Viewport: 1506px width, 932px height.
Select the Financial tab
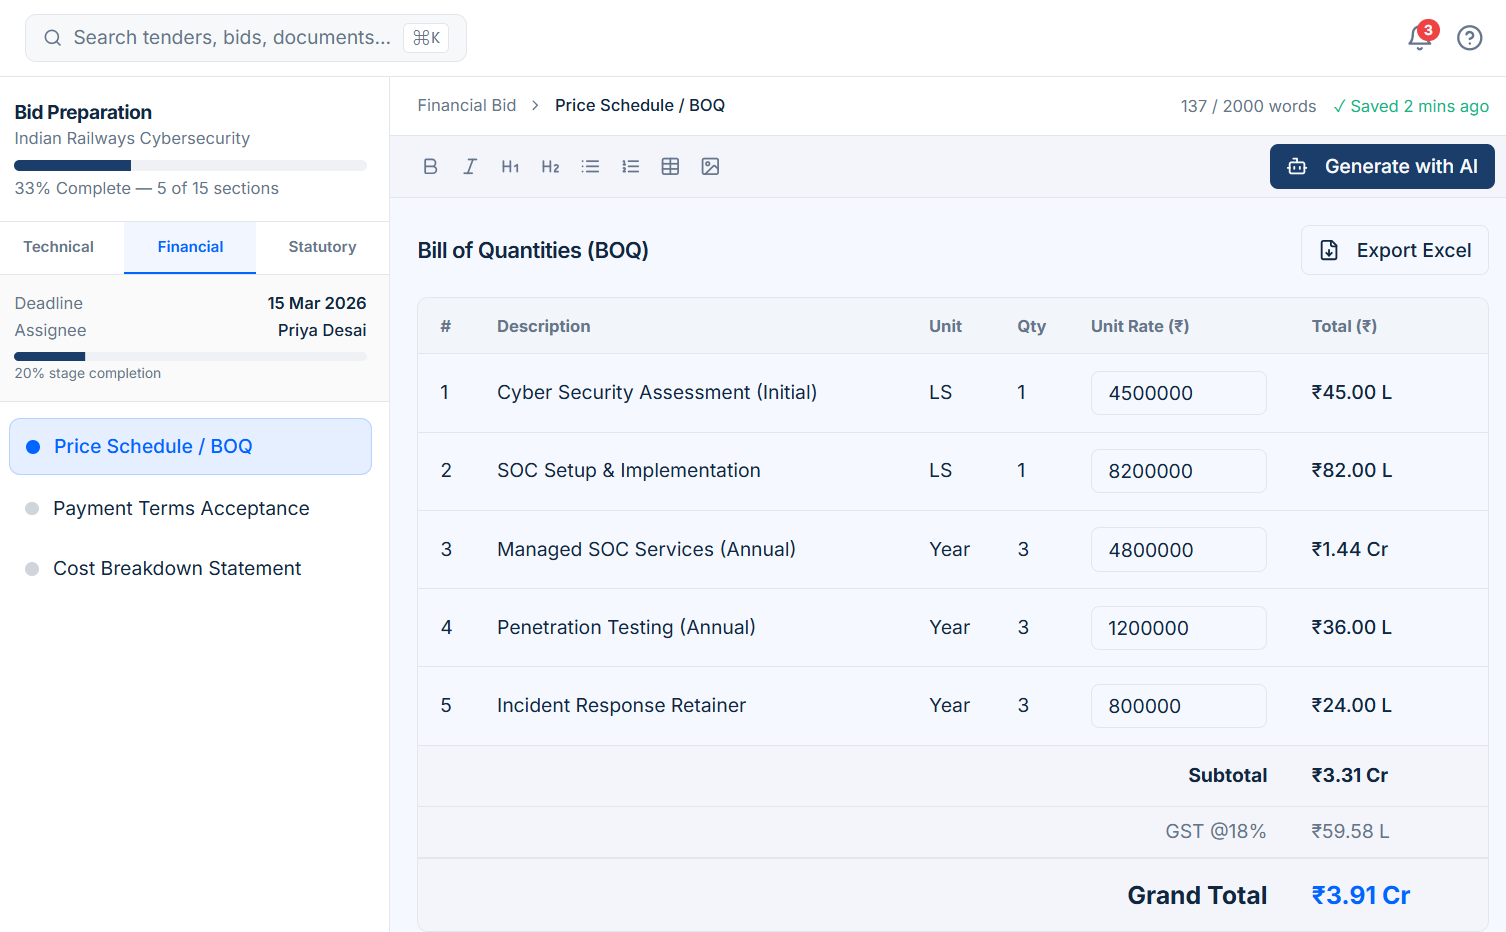[x=190, y=247]
